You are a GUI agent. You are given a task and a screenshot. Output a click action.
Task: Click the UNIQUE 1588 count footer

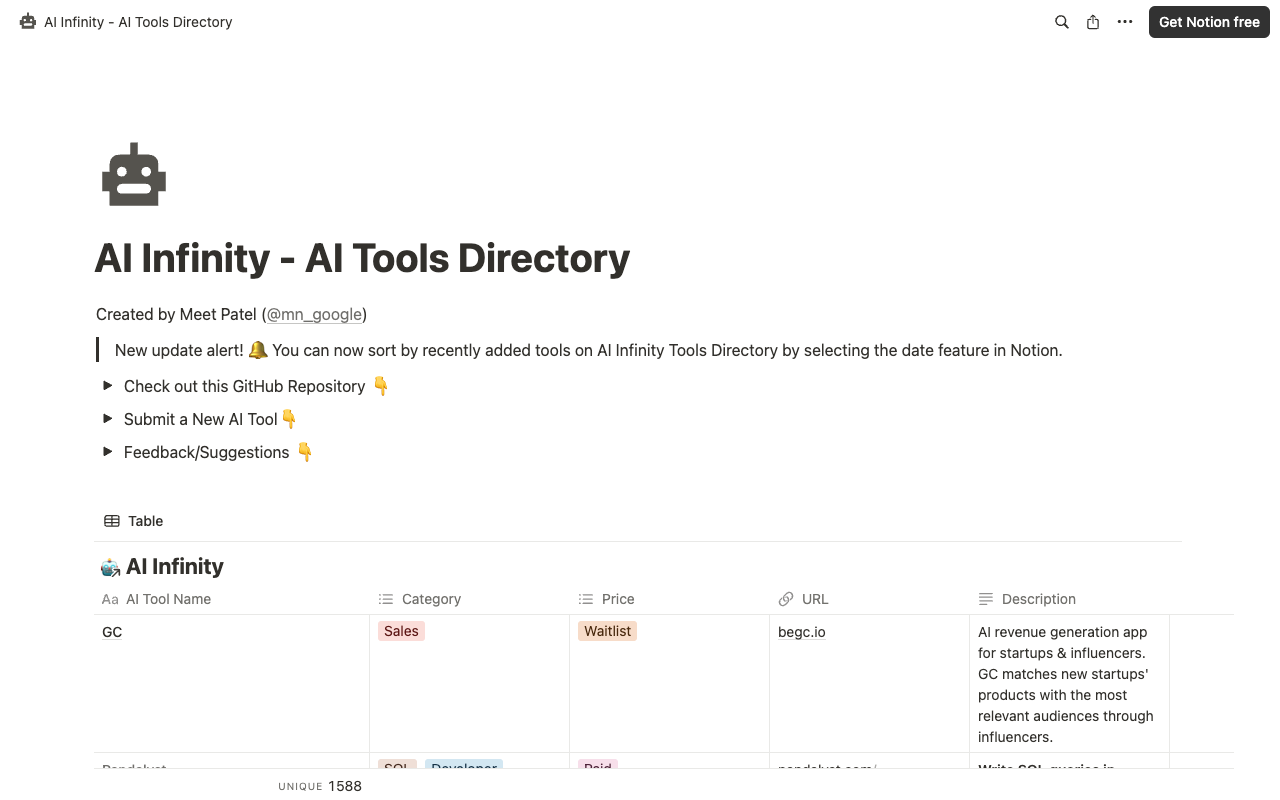click(320, 786)
